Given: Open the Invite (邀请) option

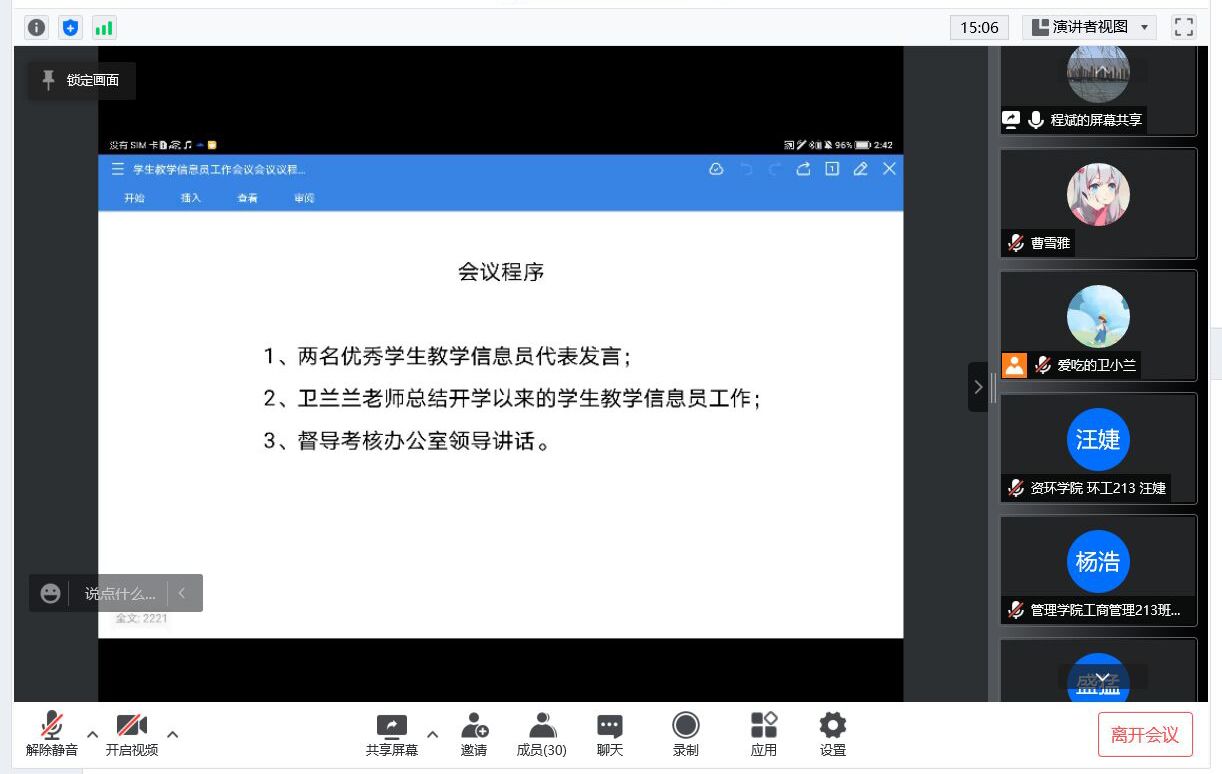Looking at the screenshot, I should tap(474, 735).
